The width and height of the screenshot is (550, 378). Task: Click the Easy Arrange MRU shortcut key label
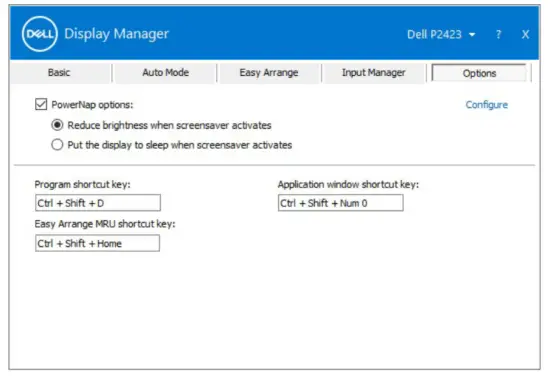click(105, 224)
